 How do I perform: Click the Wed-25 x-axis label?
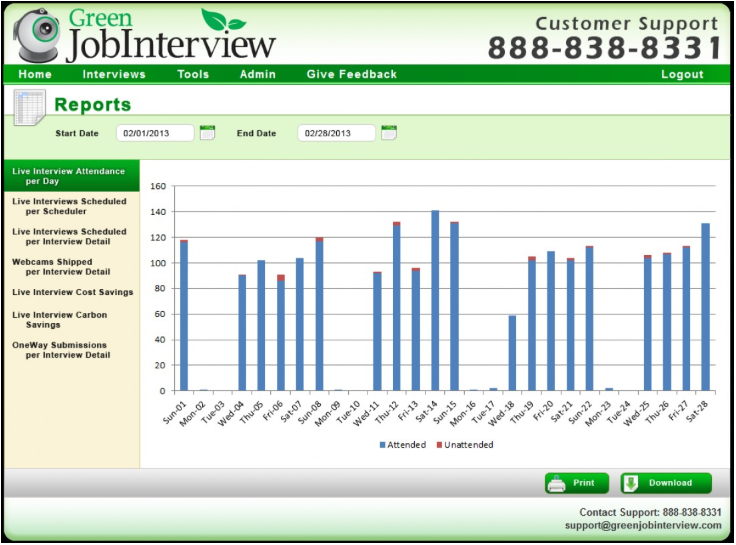pyautogui.click(x=636, y=414)
